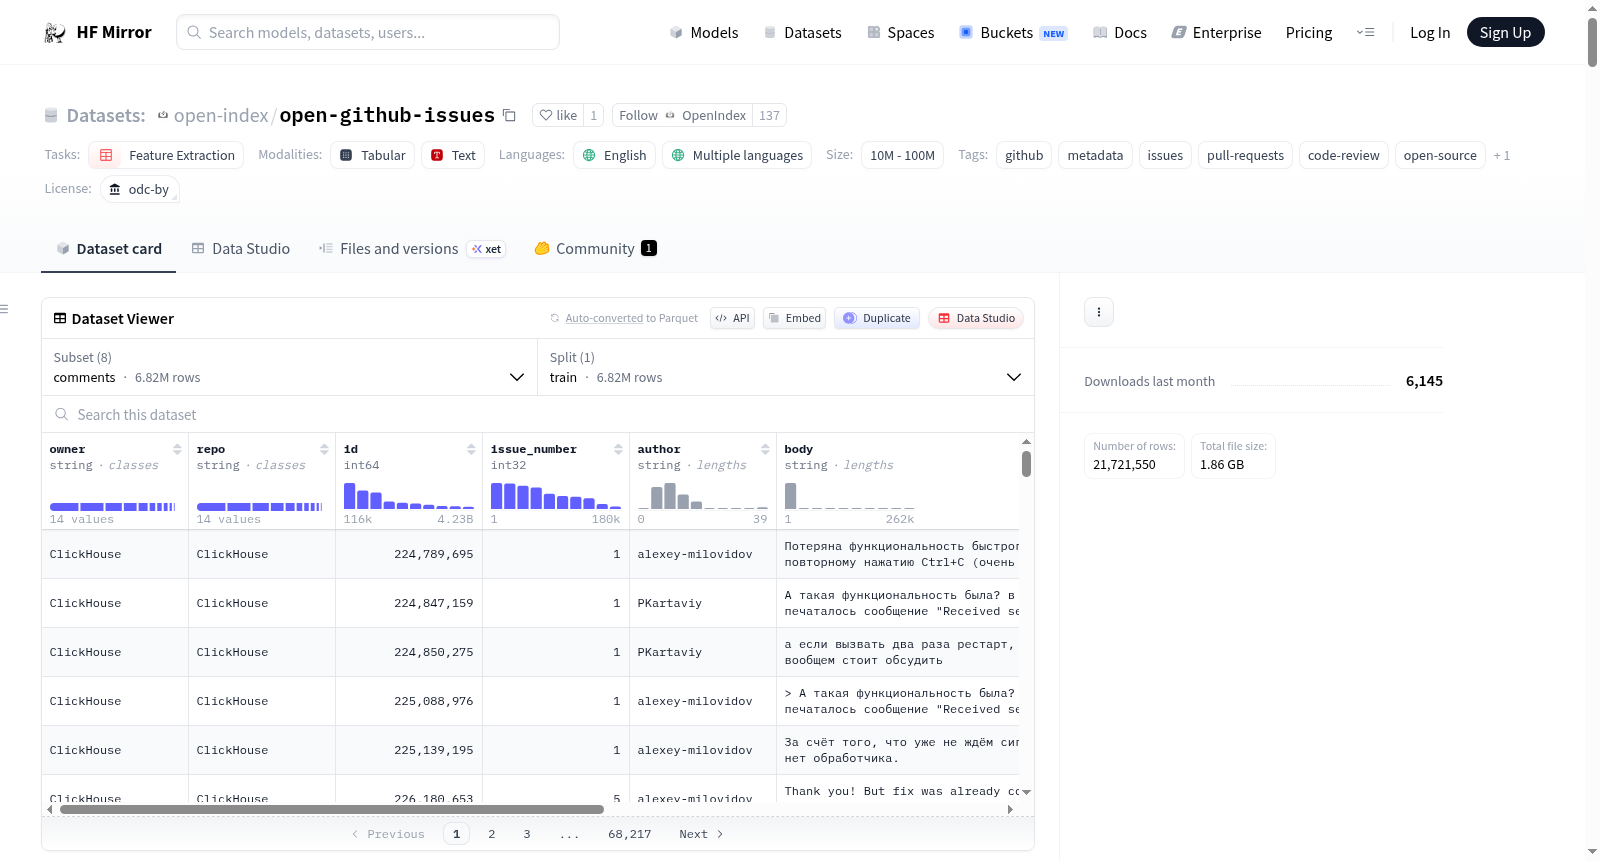Open Models in the top navigation
The image size is (1600, 861).
(704, 33)
